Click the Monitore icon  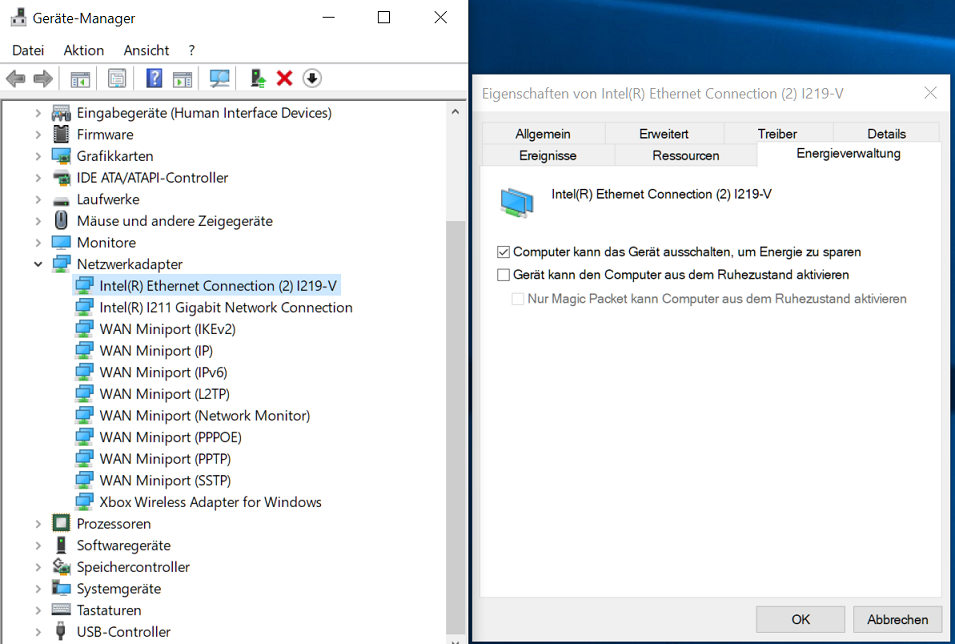pos(61,242)
